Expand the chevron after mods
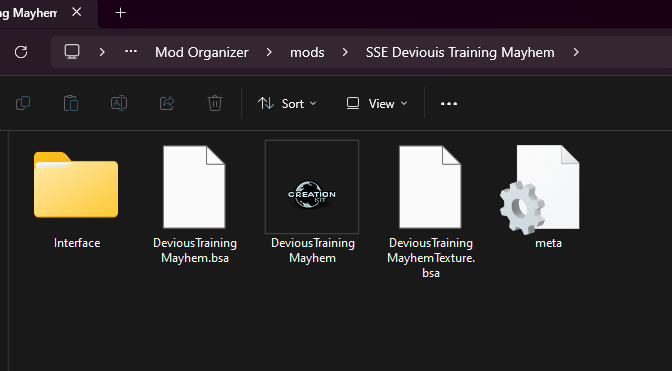This screenshot has width=672, height=371. click(345, 52)
